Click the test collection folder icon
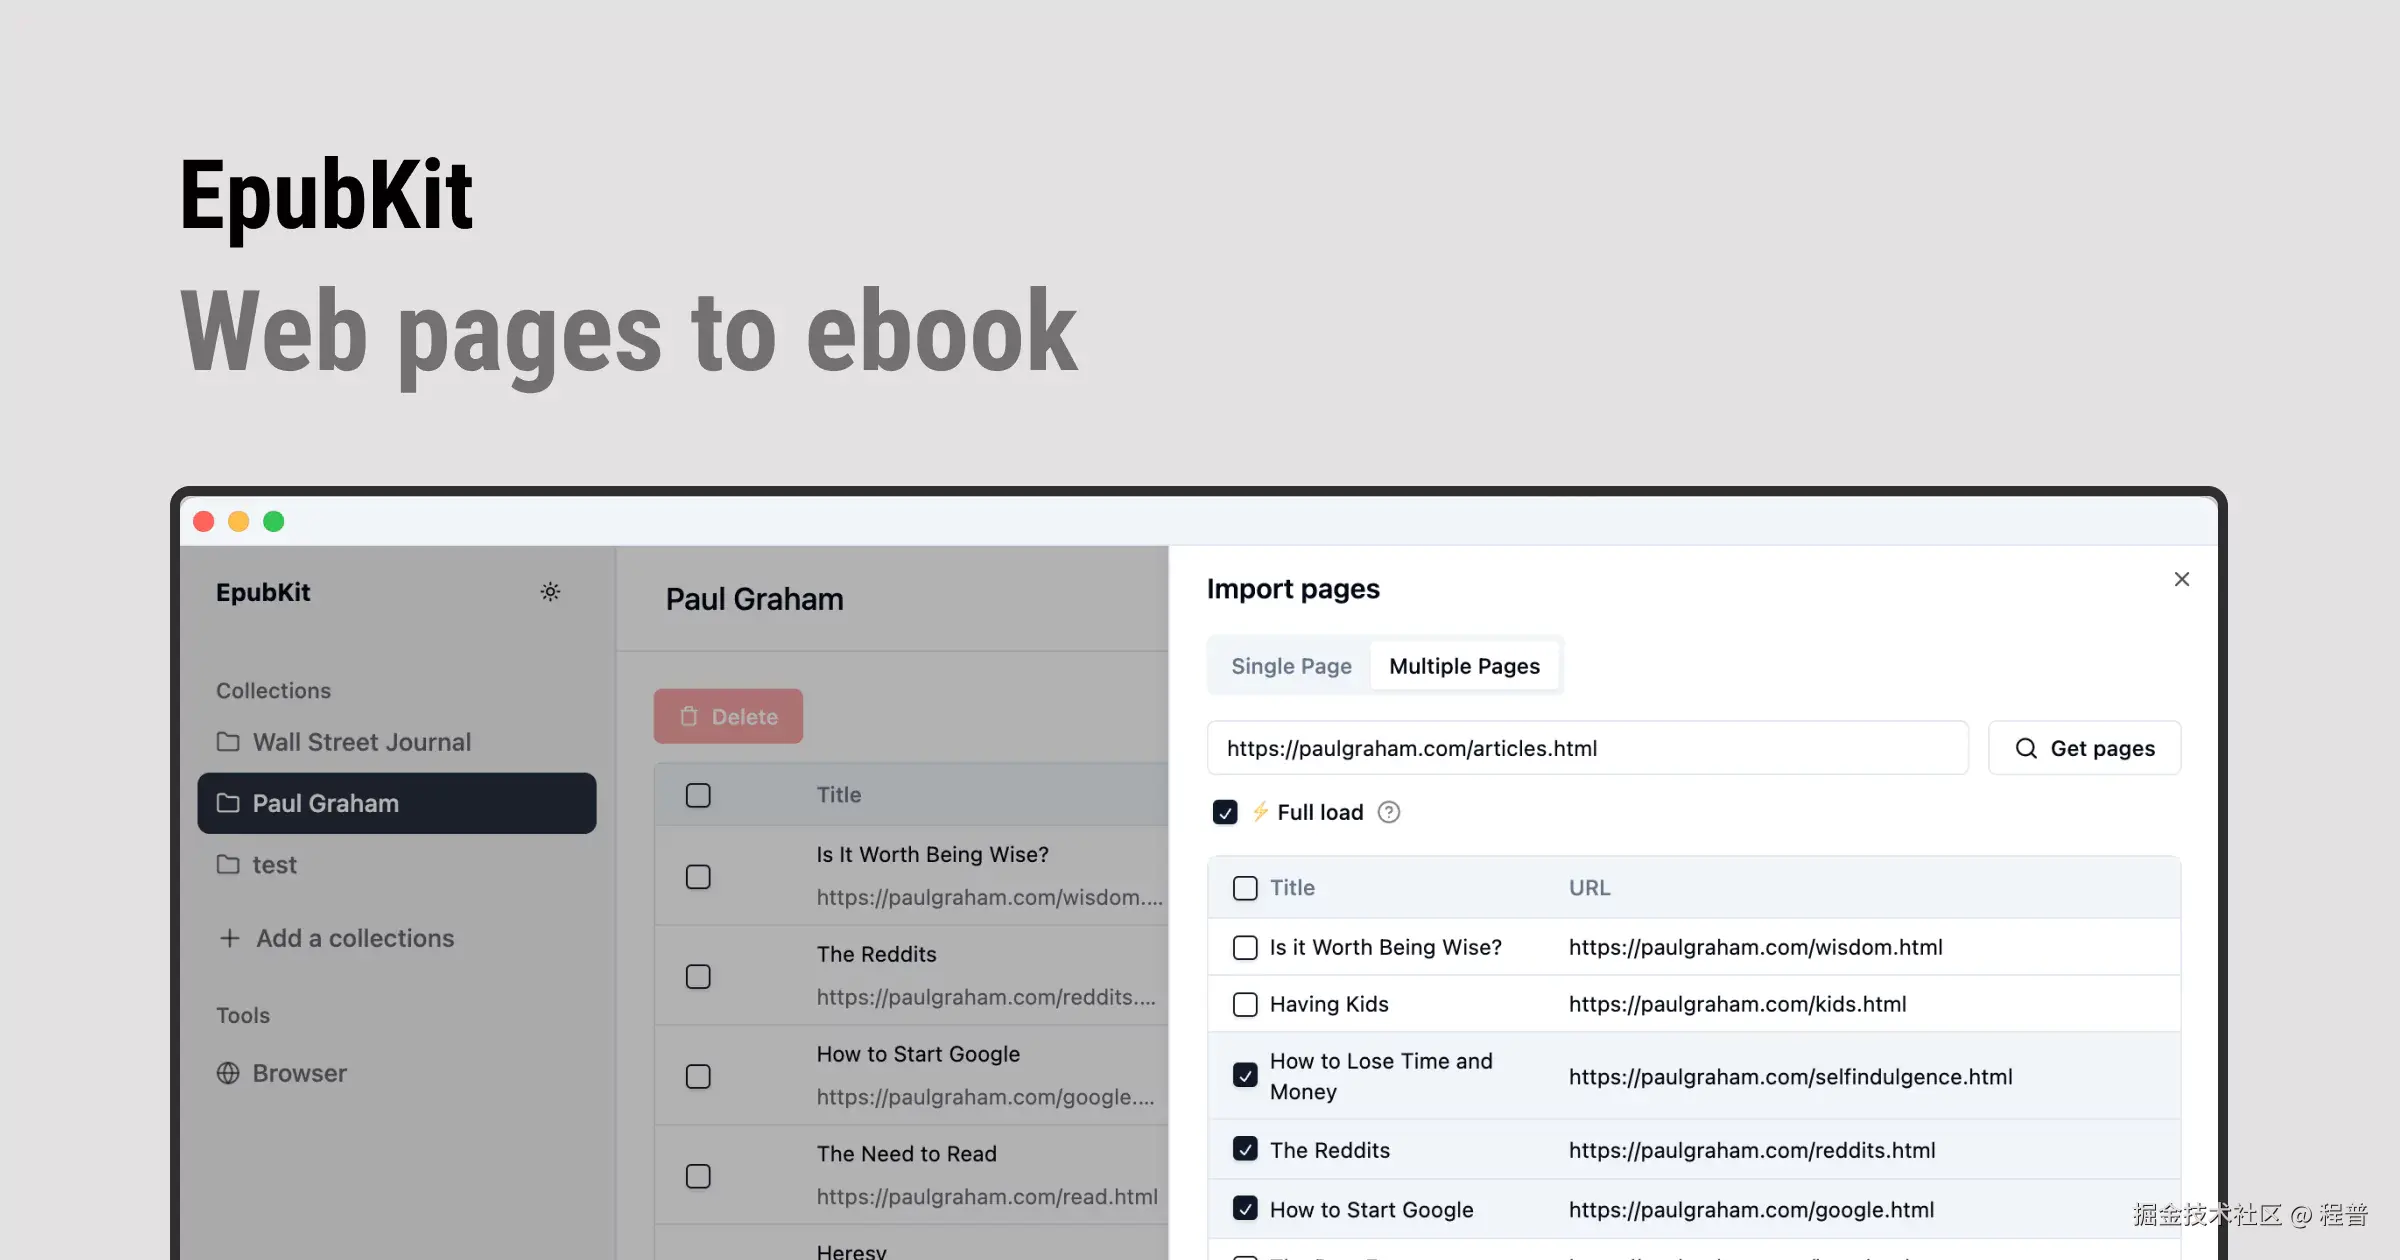The height and width of the screenshot is (1260, 2400). (228, 864)
